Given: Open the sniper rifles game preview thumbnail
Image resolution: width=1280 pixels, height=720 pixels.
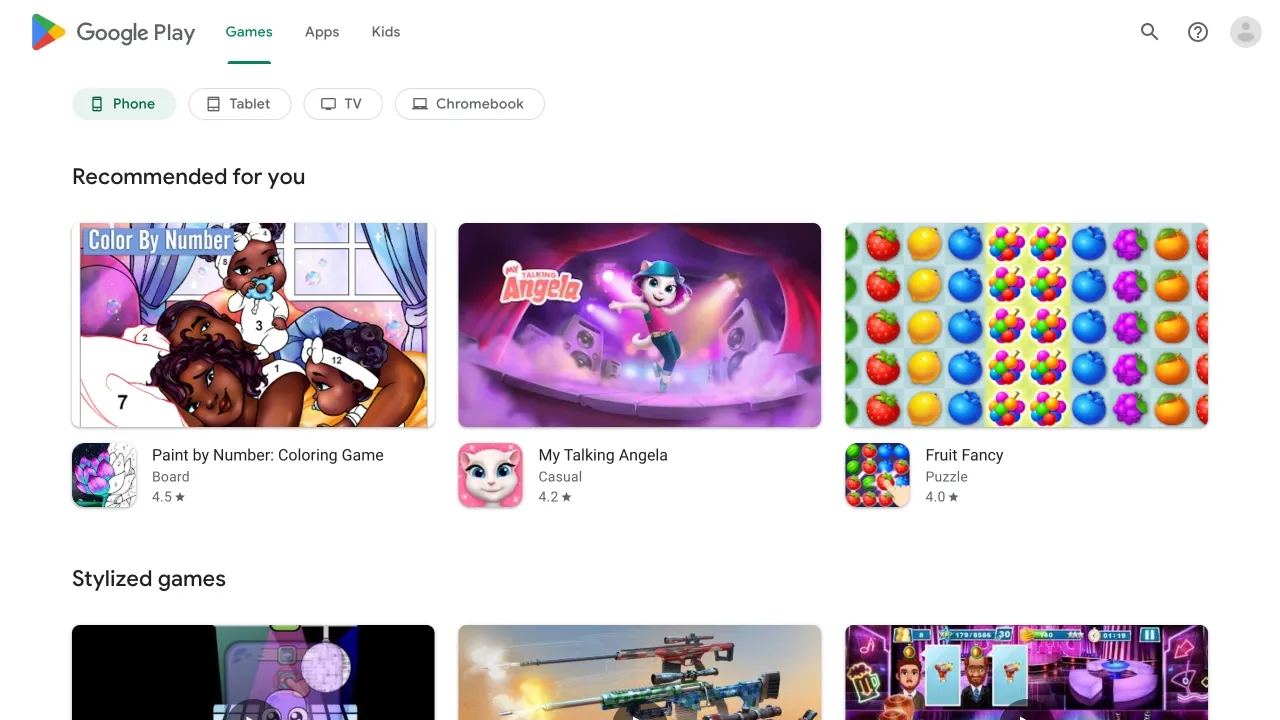Looking at the screenshot, I should 640,672.
